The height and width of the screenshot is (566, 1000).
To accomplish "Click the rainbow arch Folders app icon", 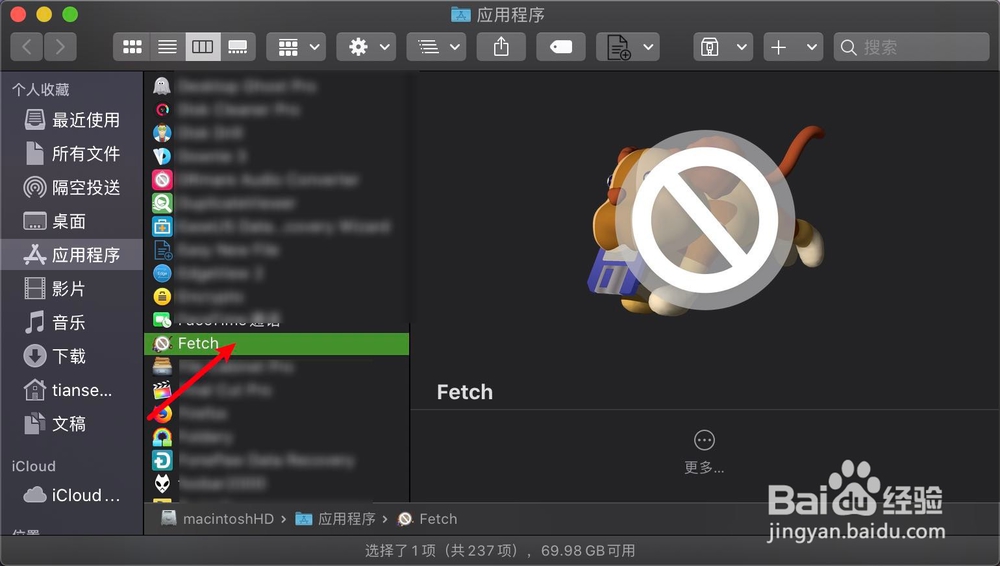I will pyautogui.click(x=162, y=437).
